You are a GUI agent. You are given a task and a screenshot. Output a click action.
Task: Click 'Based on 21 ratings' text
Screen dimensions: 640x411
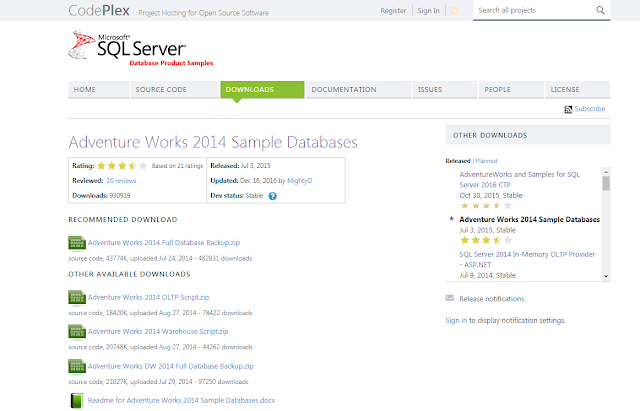177,166
